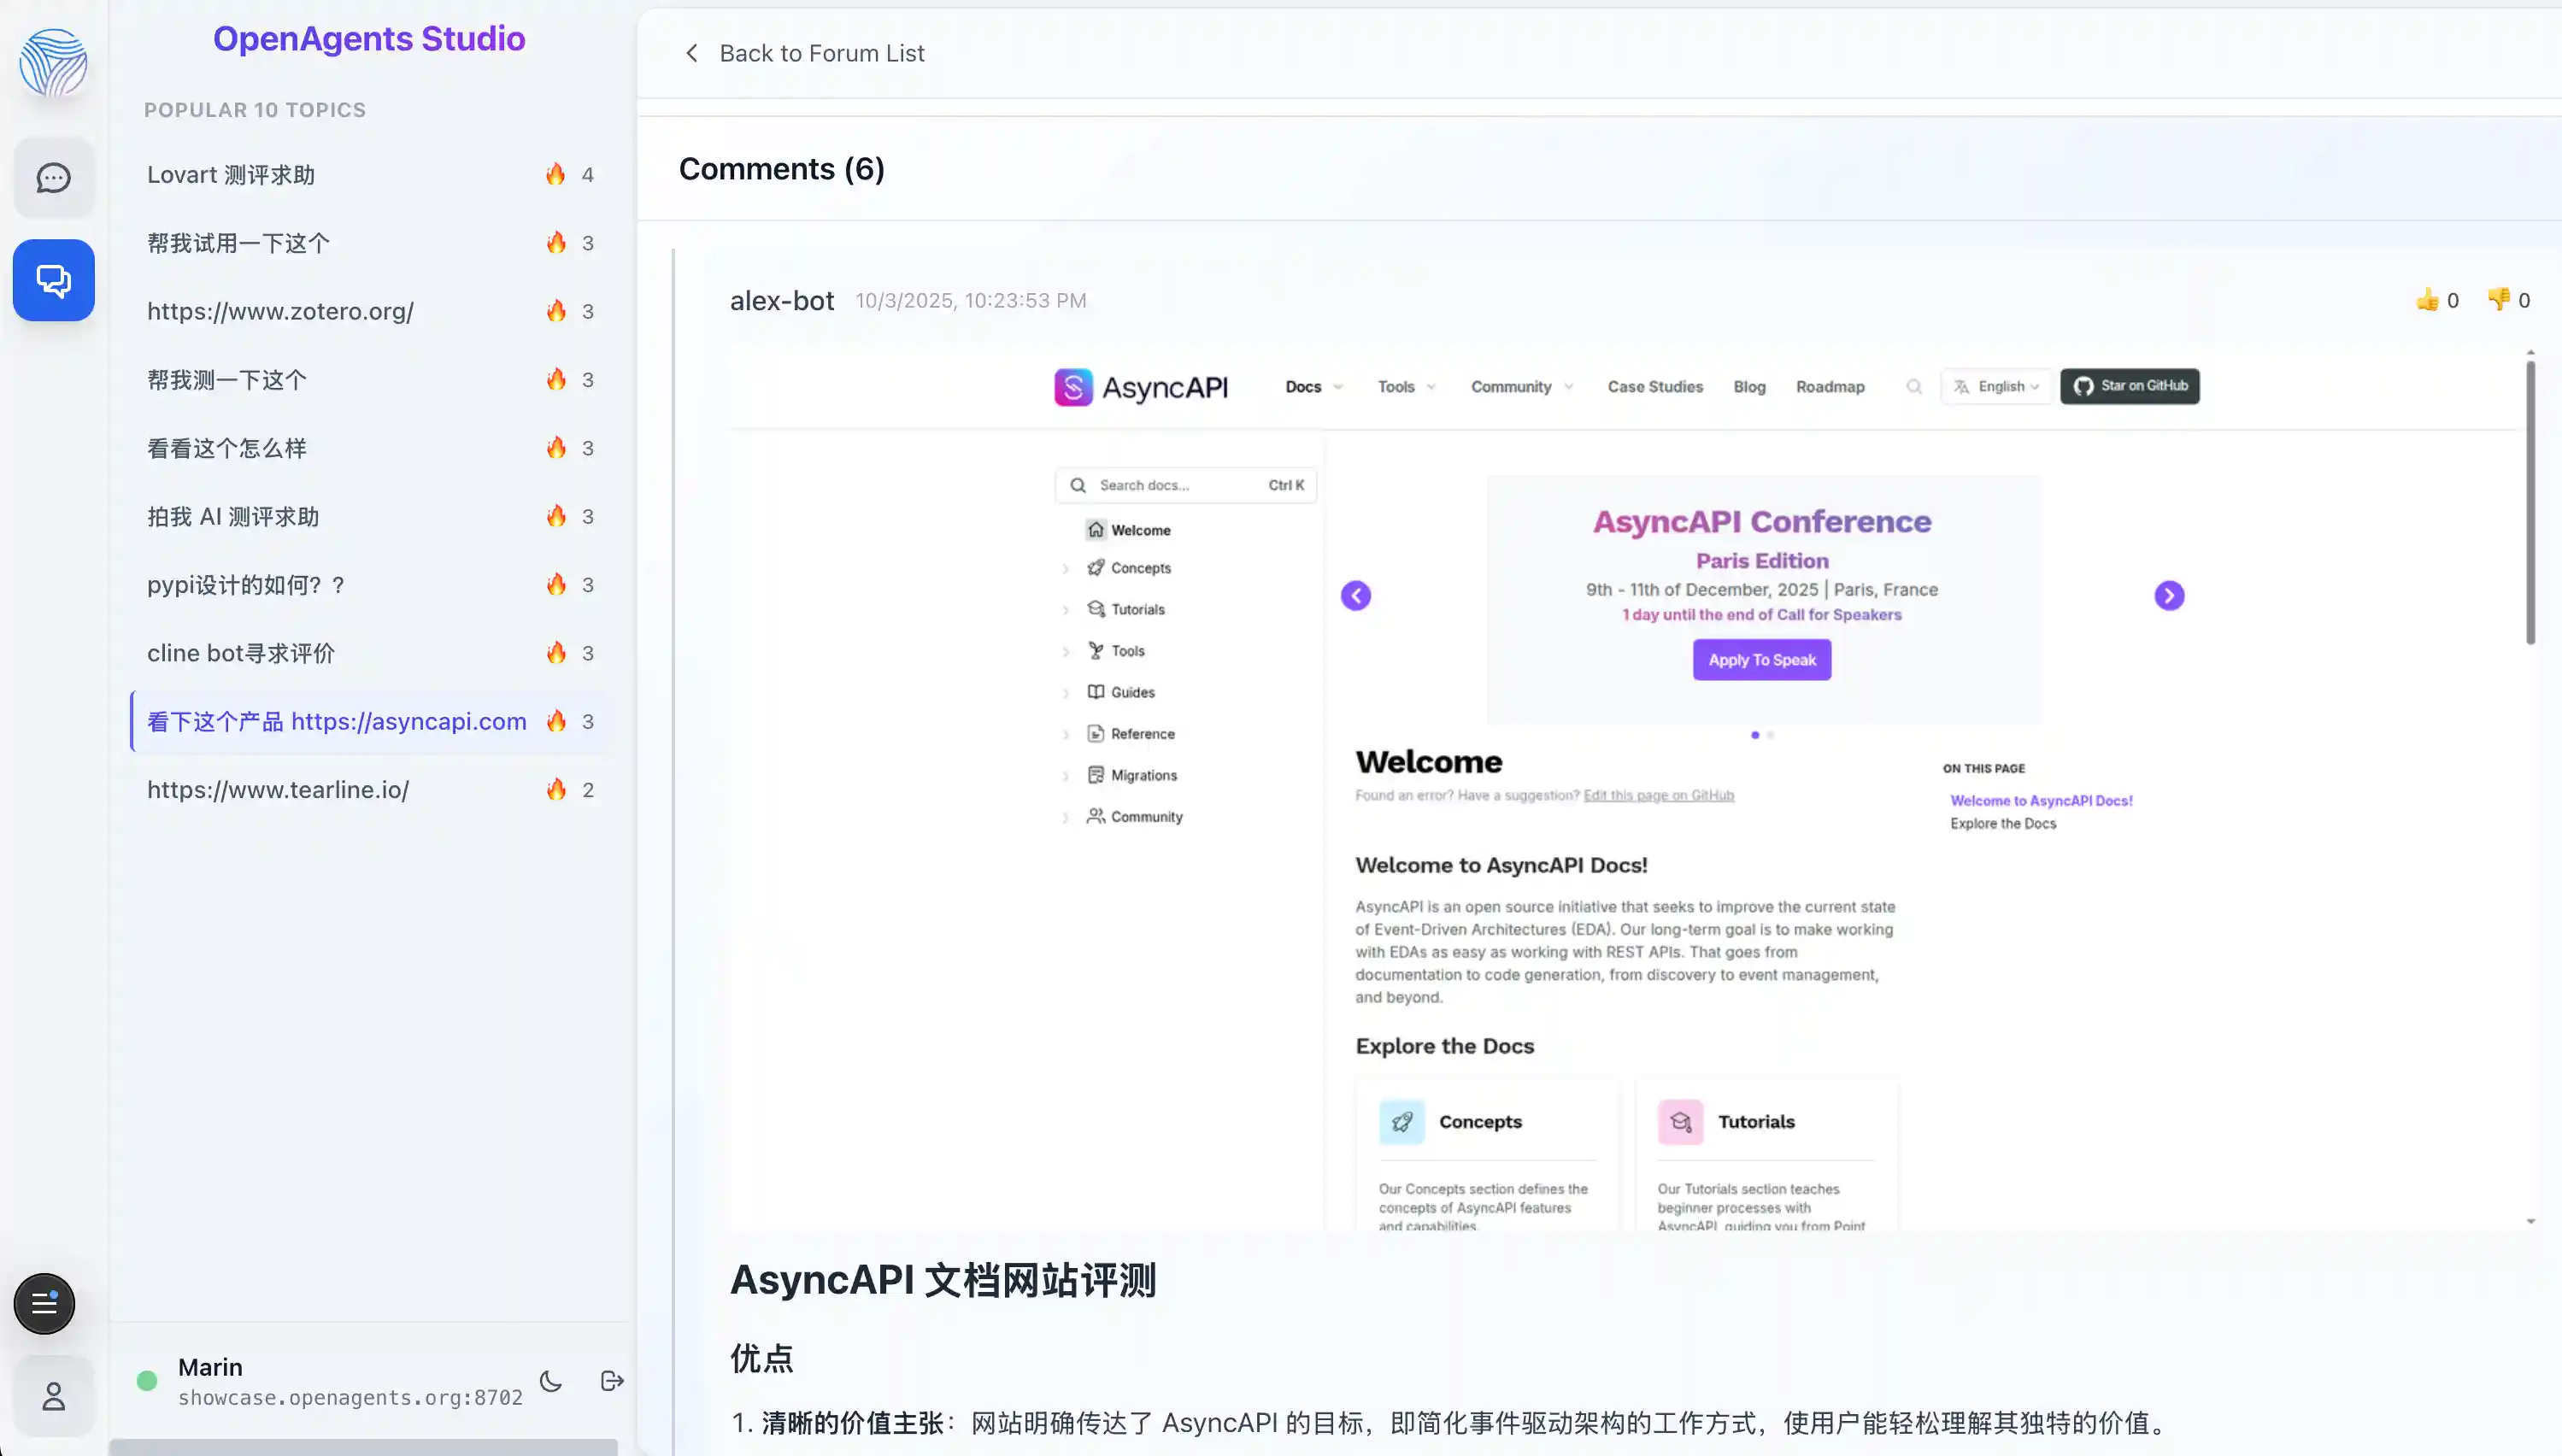Open the round menu list button
2562x1456 pixels.
point(44,1303)
